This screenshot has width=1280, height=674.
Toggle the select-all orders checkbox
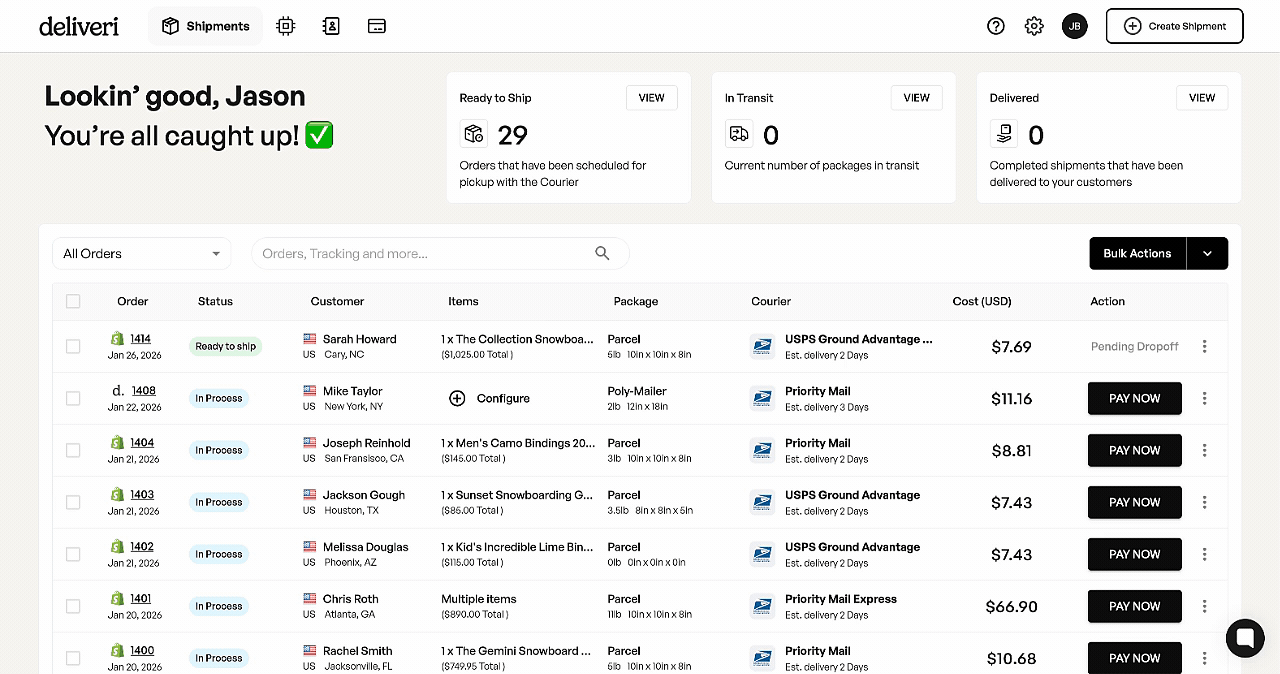pos(73,301)
